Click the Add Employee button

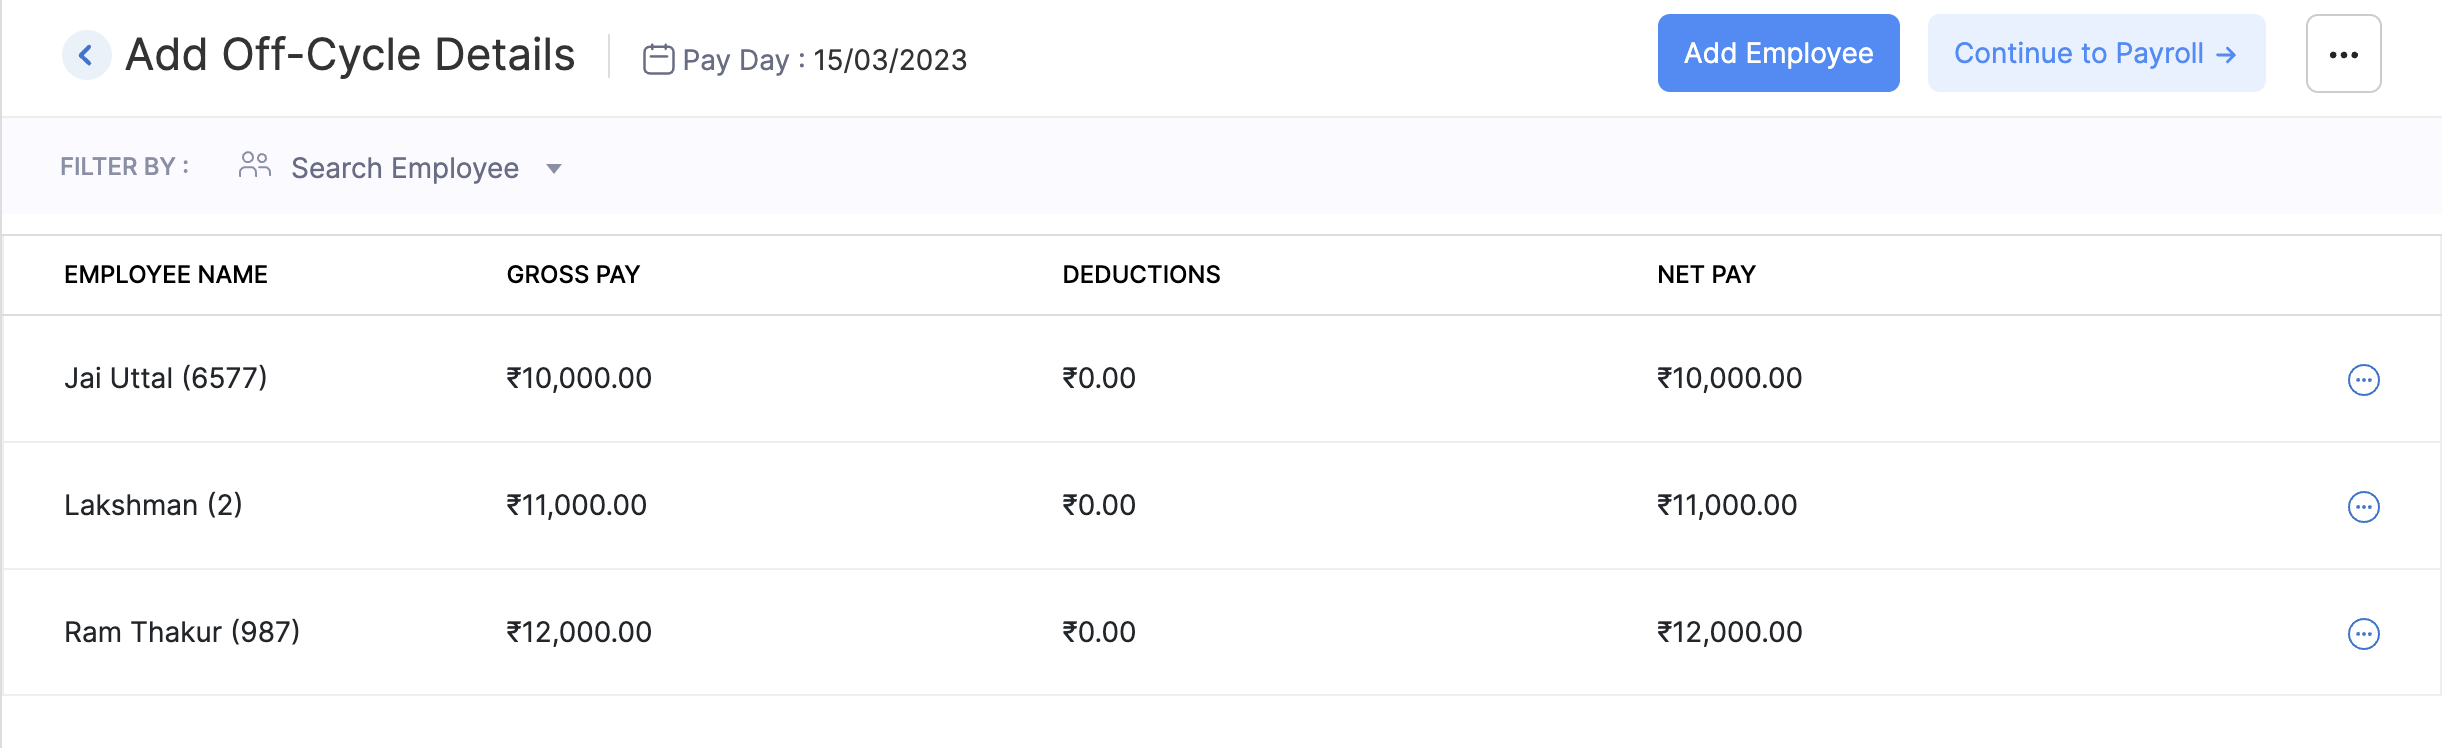[1778, 53]
